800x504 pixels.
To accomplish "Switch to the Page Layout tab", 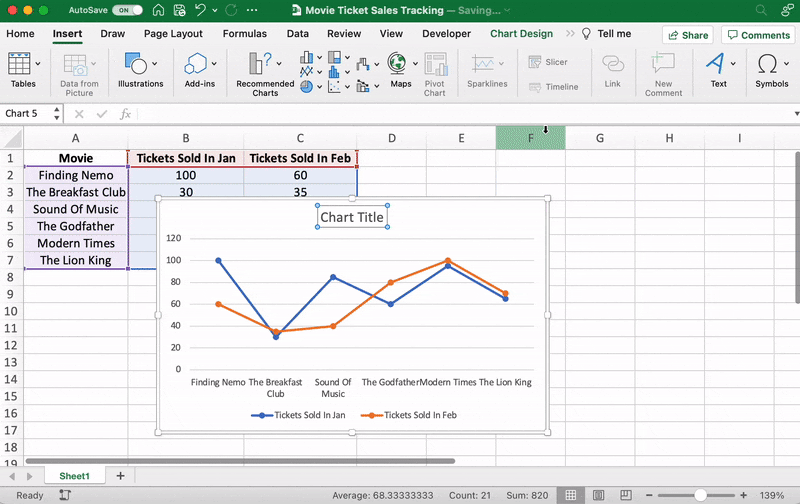I will (172, 33).
